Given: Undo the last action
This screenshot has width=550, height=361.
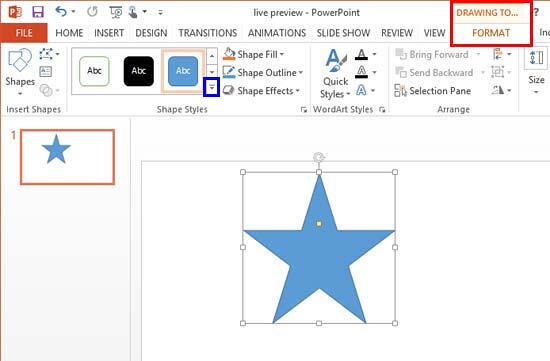Looking at the screenshot, I should 61,12.
